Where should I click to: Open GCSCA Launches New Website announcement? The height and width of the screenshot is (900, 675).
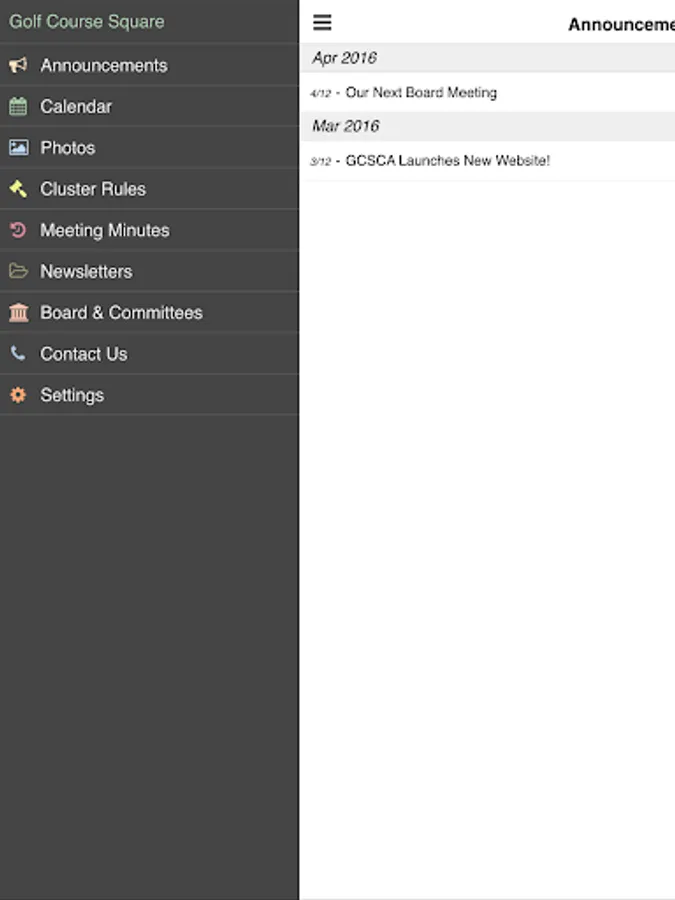pyautogui.click(x=488, y=161)
